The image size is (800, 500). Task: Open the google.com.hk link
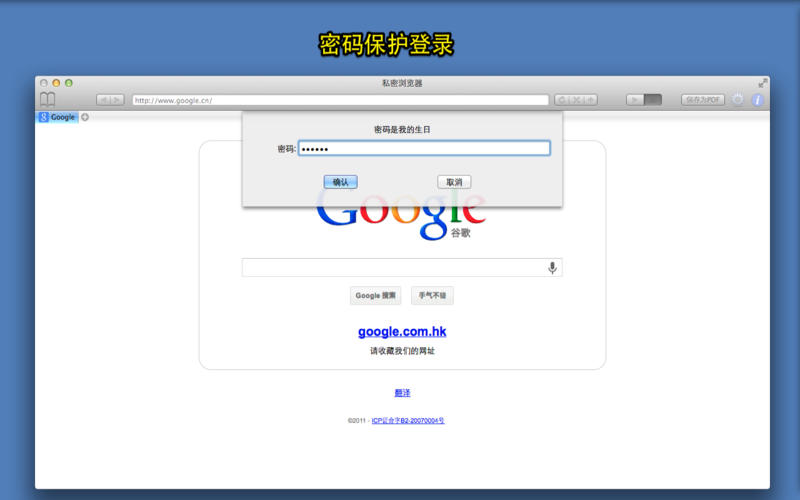pos(402,331)
